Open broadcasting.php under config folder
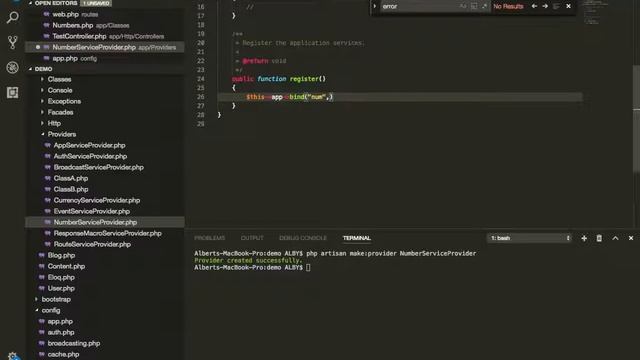Screen dimensions: 640x360 pos(73,344)
